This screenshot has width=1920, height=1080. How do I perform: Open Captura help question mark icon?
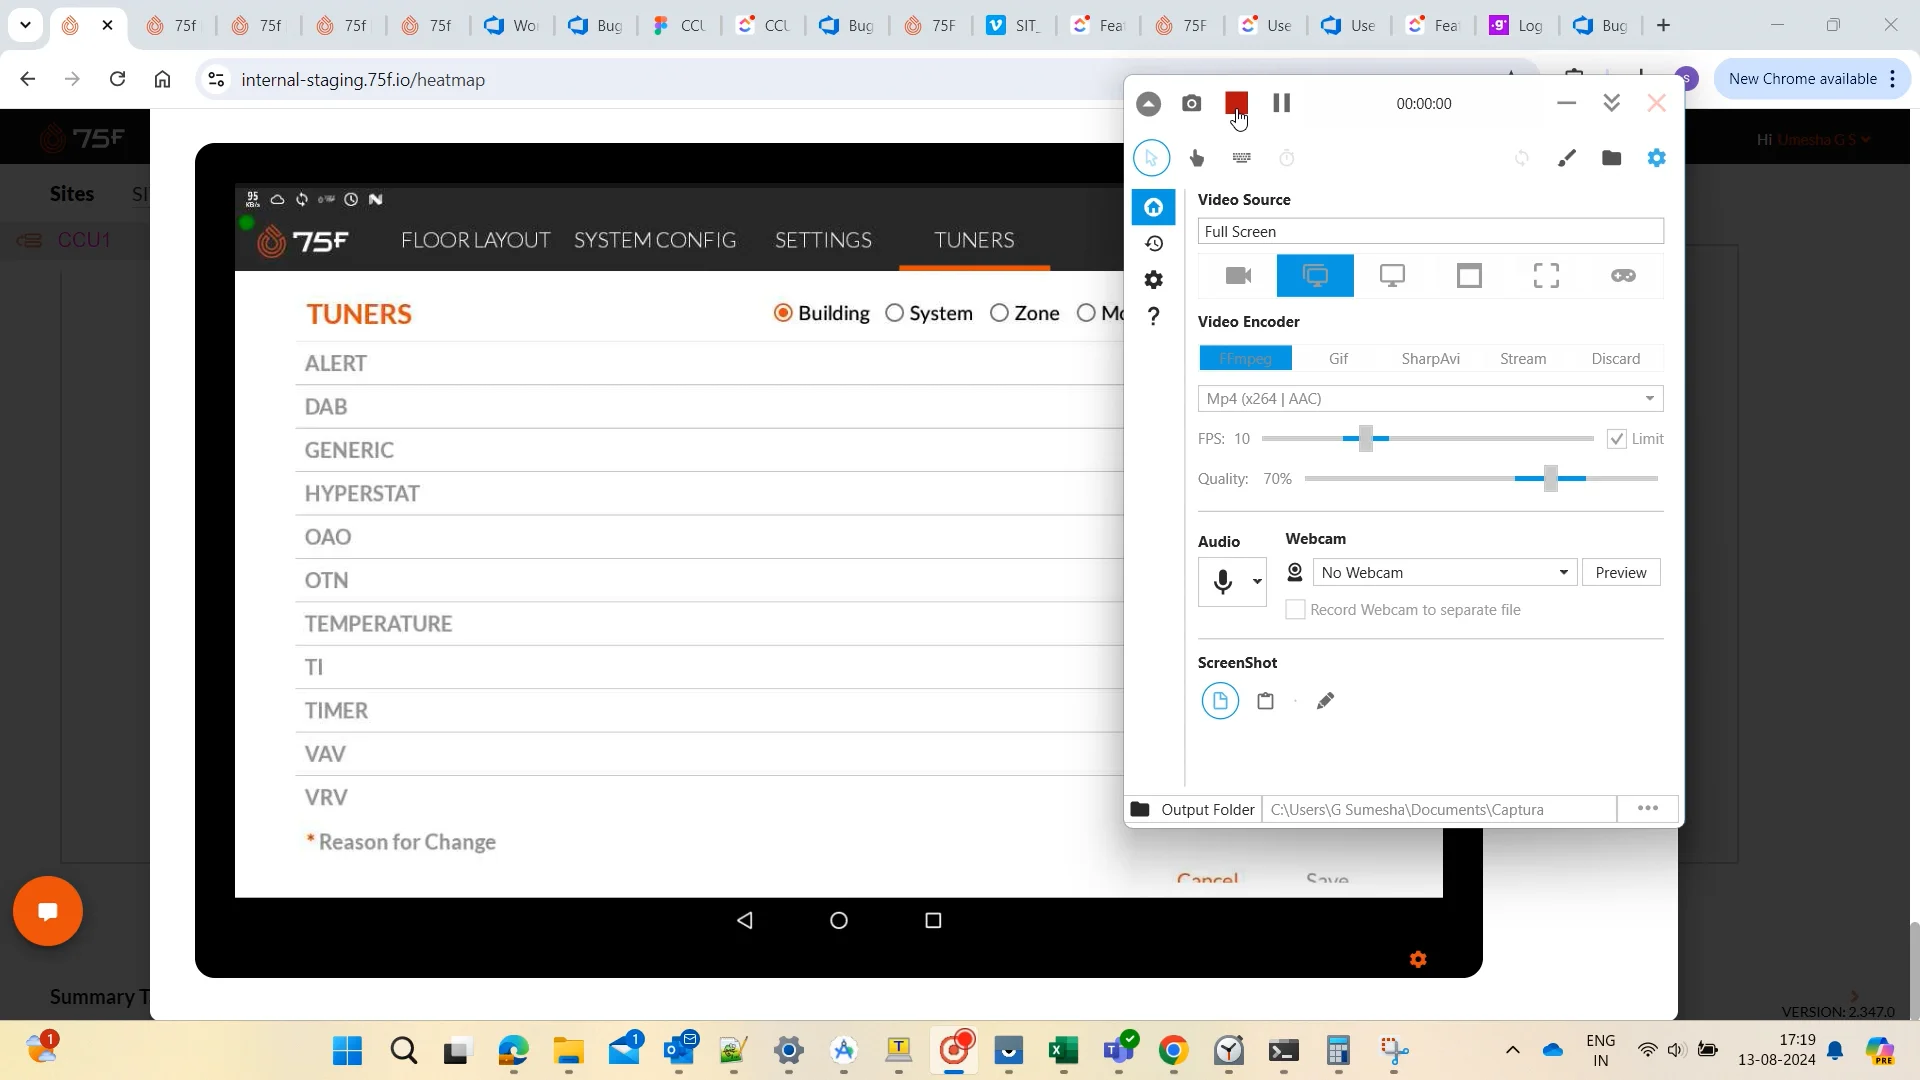[x=1154, y=316]
